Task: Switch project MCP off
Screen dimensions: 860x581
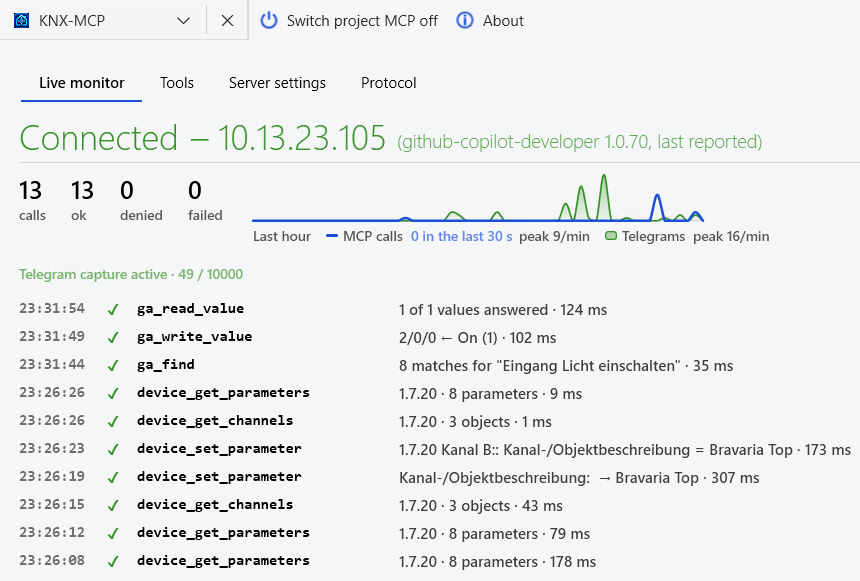Action: (x=349, y=21)
